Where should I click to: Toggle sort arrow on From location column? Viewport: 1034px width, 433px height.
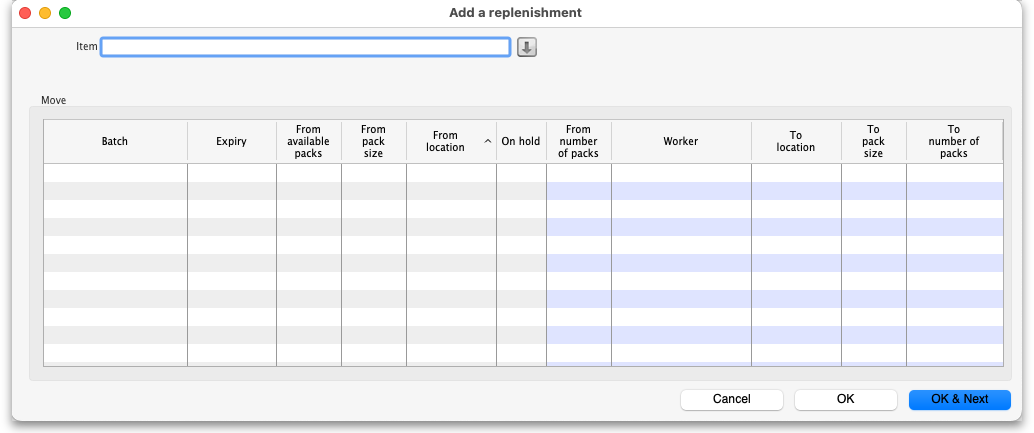487,142
